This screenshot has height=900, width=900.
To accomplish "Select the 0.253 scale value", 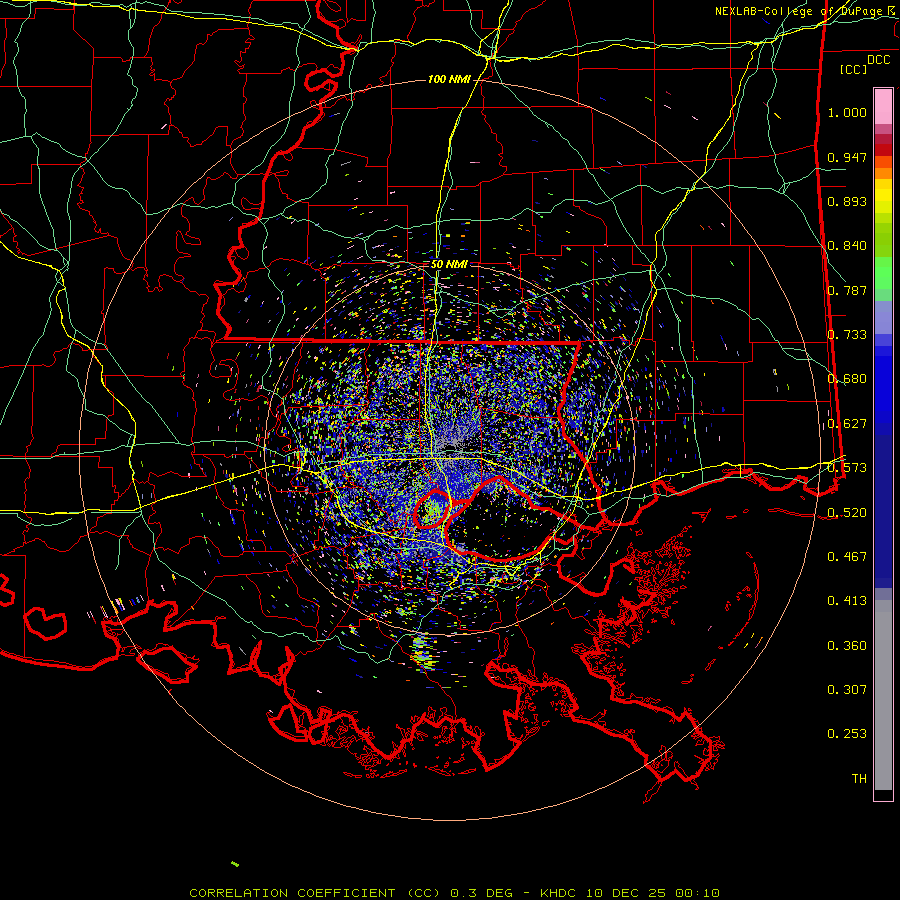I will [847, 734].
